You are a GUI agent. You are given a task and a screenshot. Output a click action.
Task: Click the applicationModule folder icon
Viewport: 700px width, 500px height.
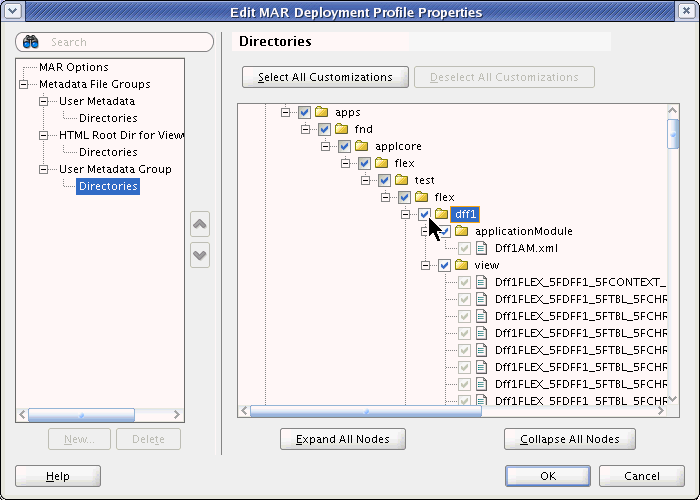(x=461, y=231)
